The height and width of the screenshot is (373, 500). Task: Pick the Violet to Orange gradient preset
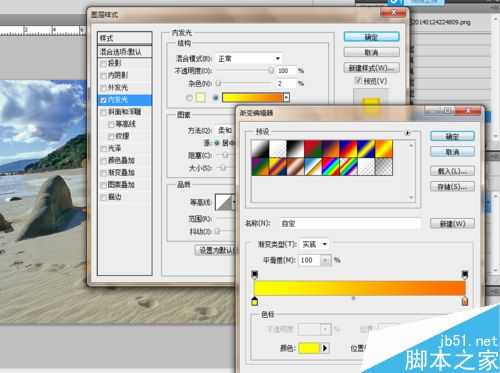click(331, 148)
